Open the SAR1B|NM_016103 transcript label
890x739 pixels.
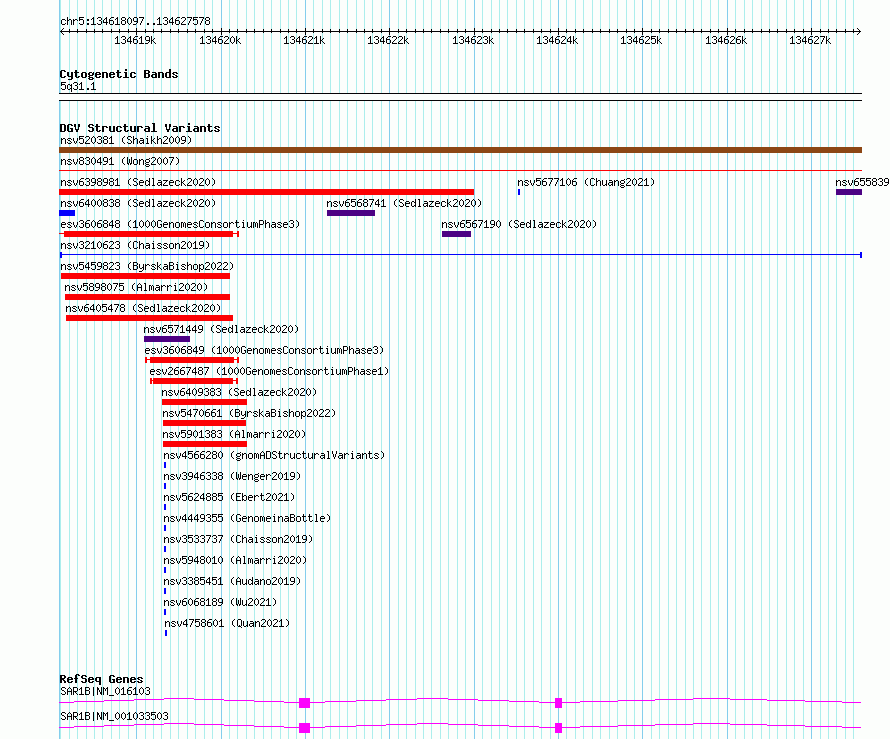(105, 691)
